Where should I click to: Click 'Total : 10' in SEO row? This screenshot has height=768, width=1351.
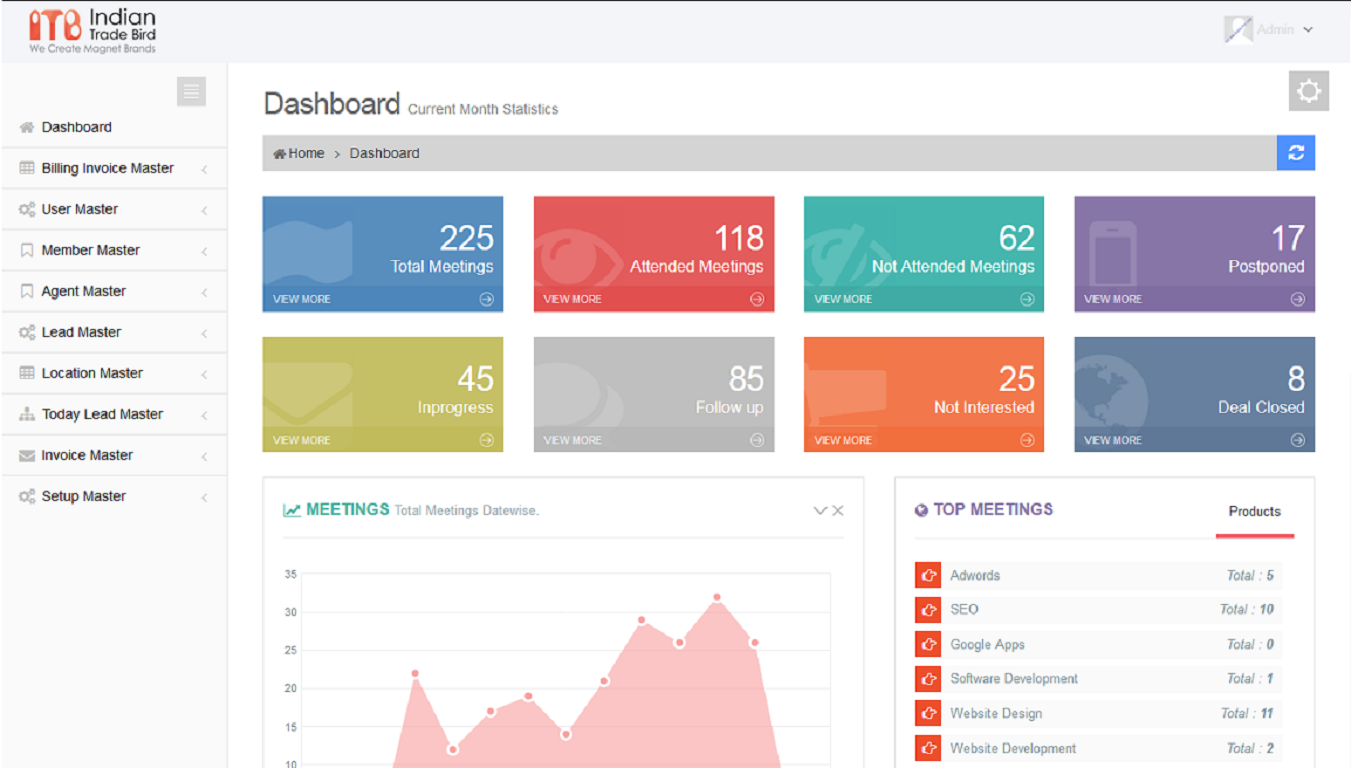pos(1246,609)
